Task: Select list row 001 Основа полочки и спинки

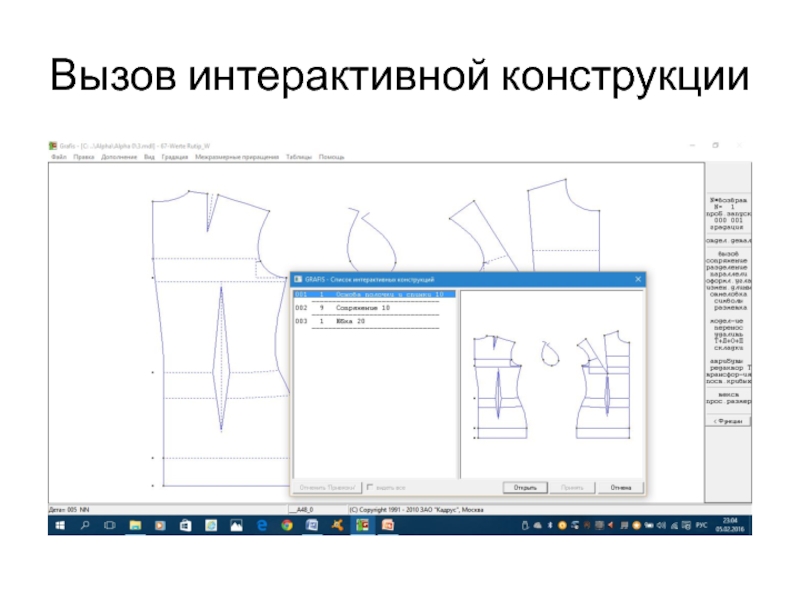Action: (x=374, y=294)
